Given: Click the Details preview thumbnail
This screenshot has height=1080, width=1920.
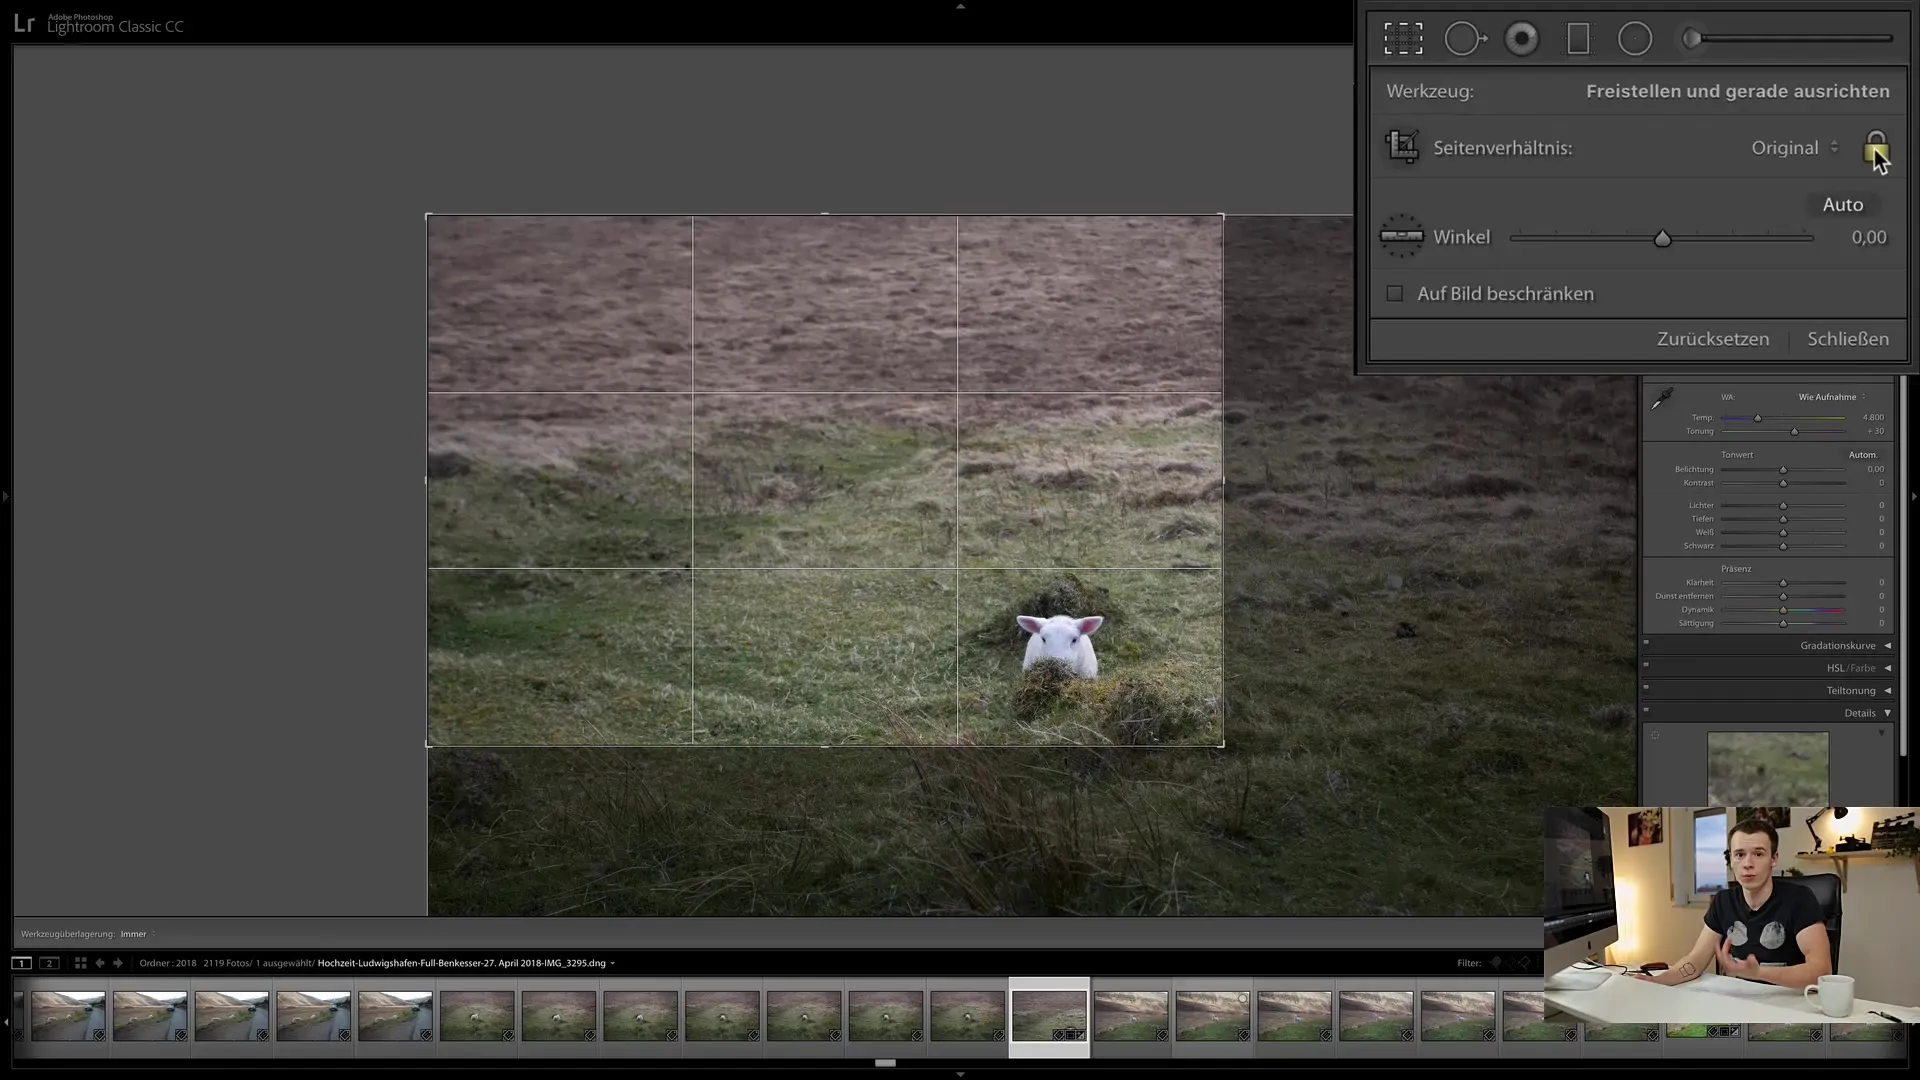Looking at the screenshot, I should pyautogui.click(x=1767, y=768).
